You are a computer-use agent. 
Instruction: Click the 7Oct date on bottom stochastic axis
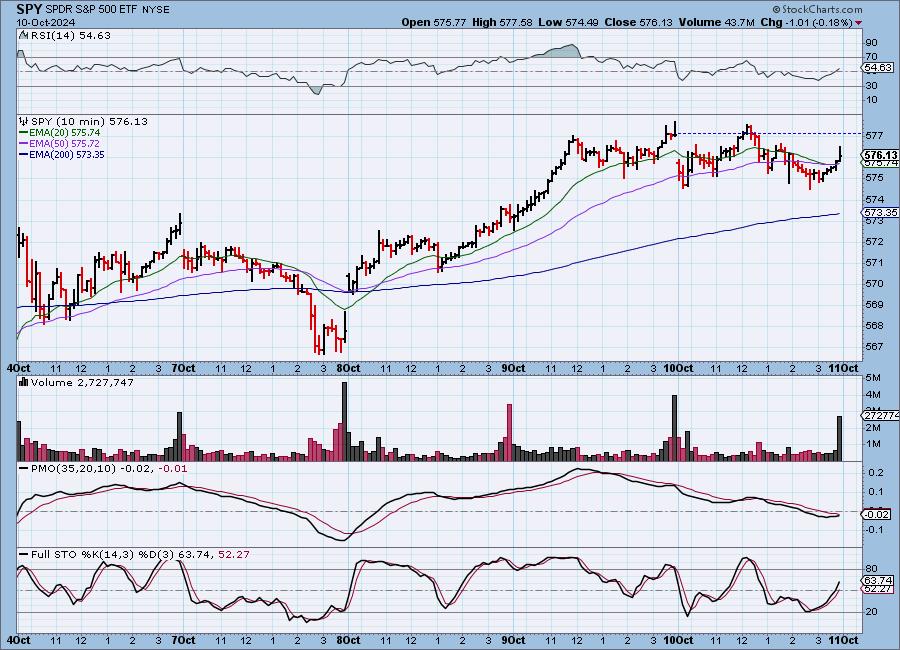183,640
